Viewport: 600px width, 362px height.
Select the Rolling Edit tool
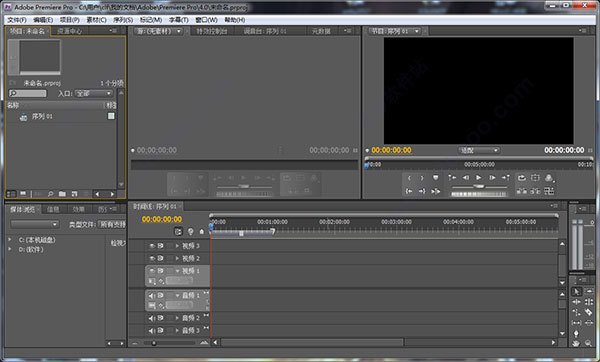[x=589, y=302]
